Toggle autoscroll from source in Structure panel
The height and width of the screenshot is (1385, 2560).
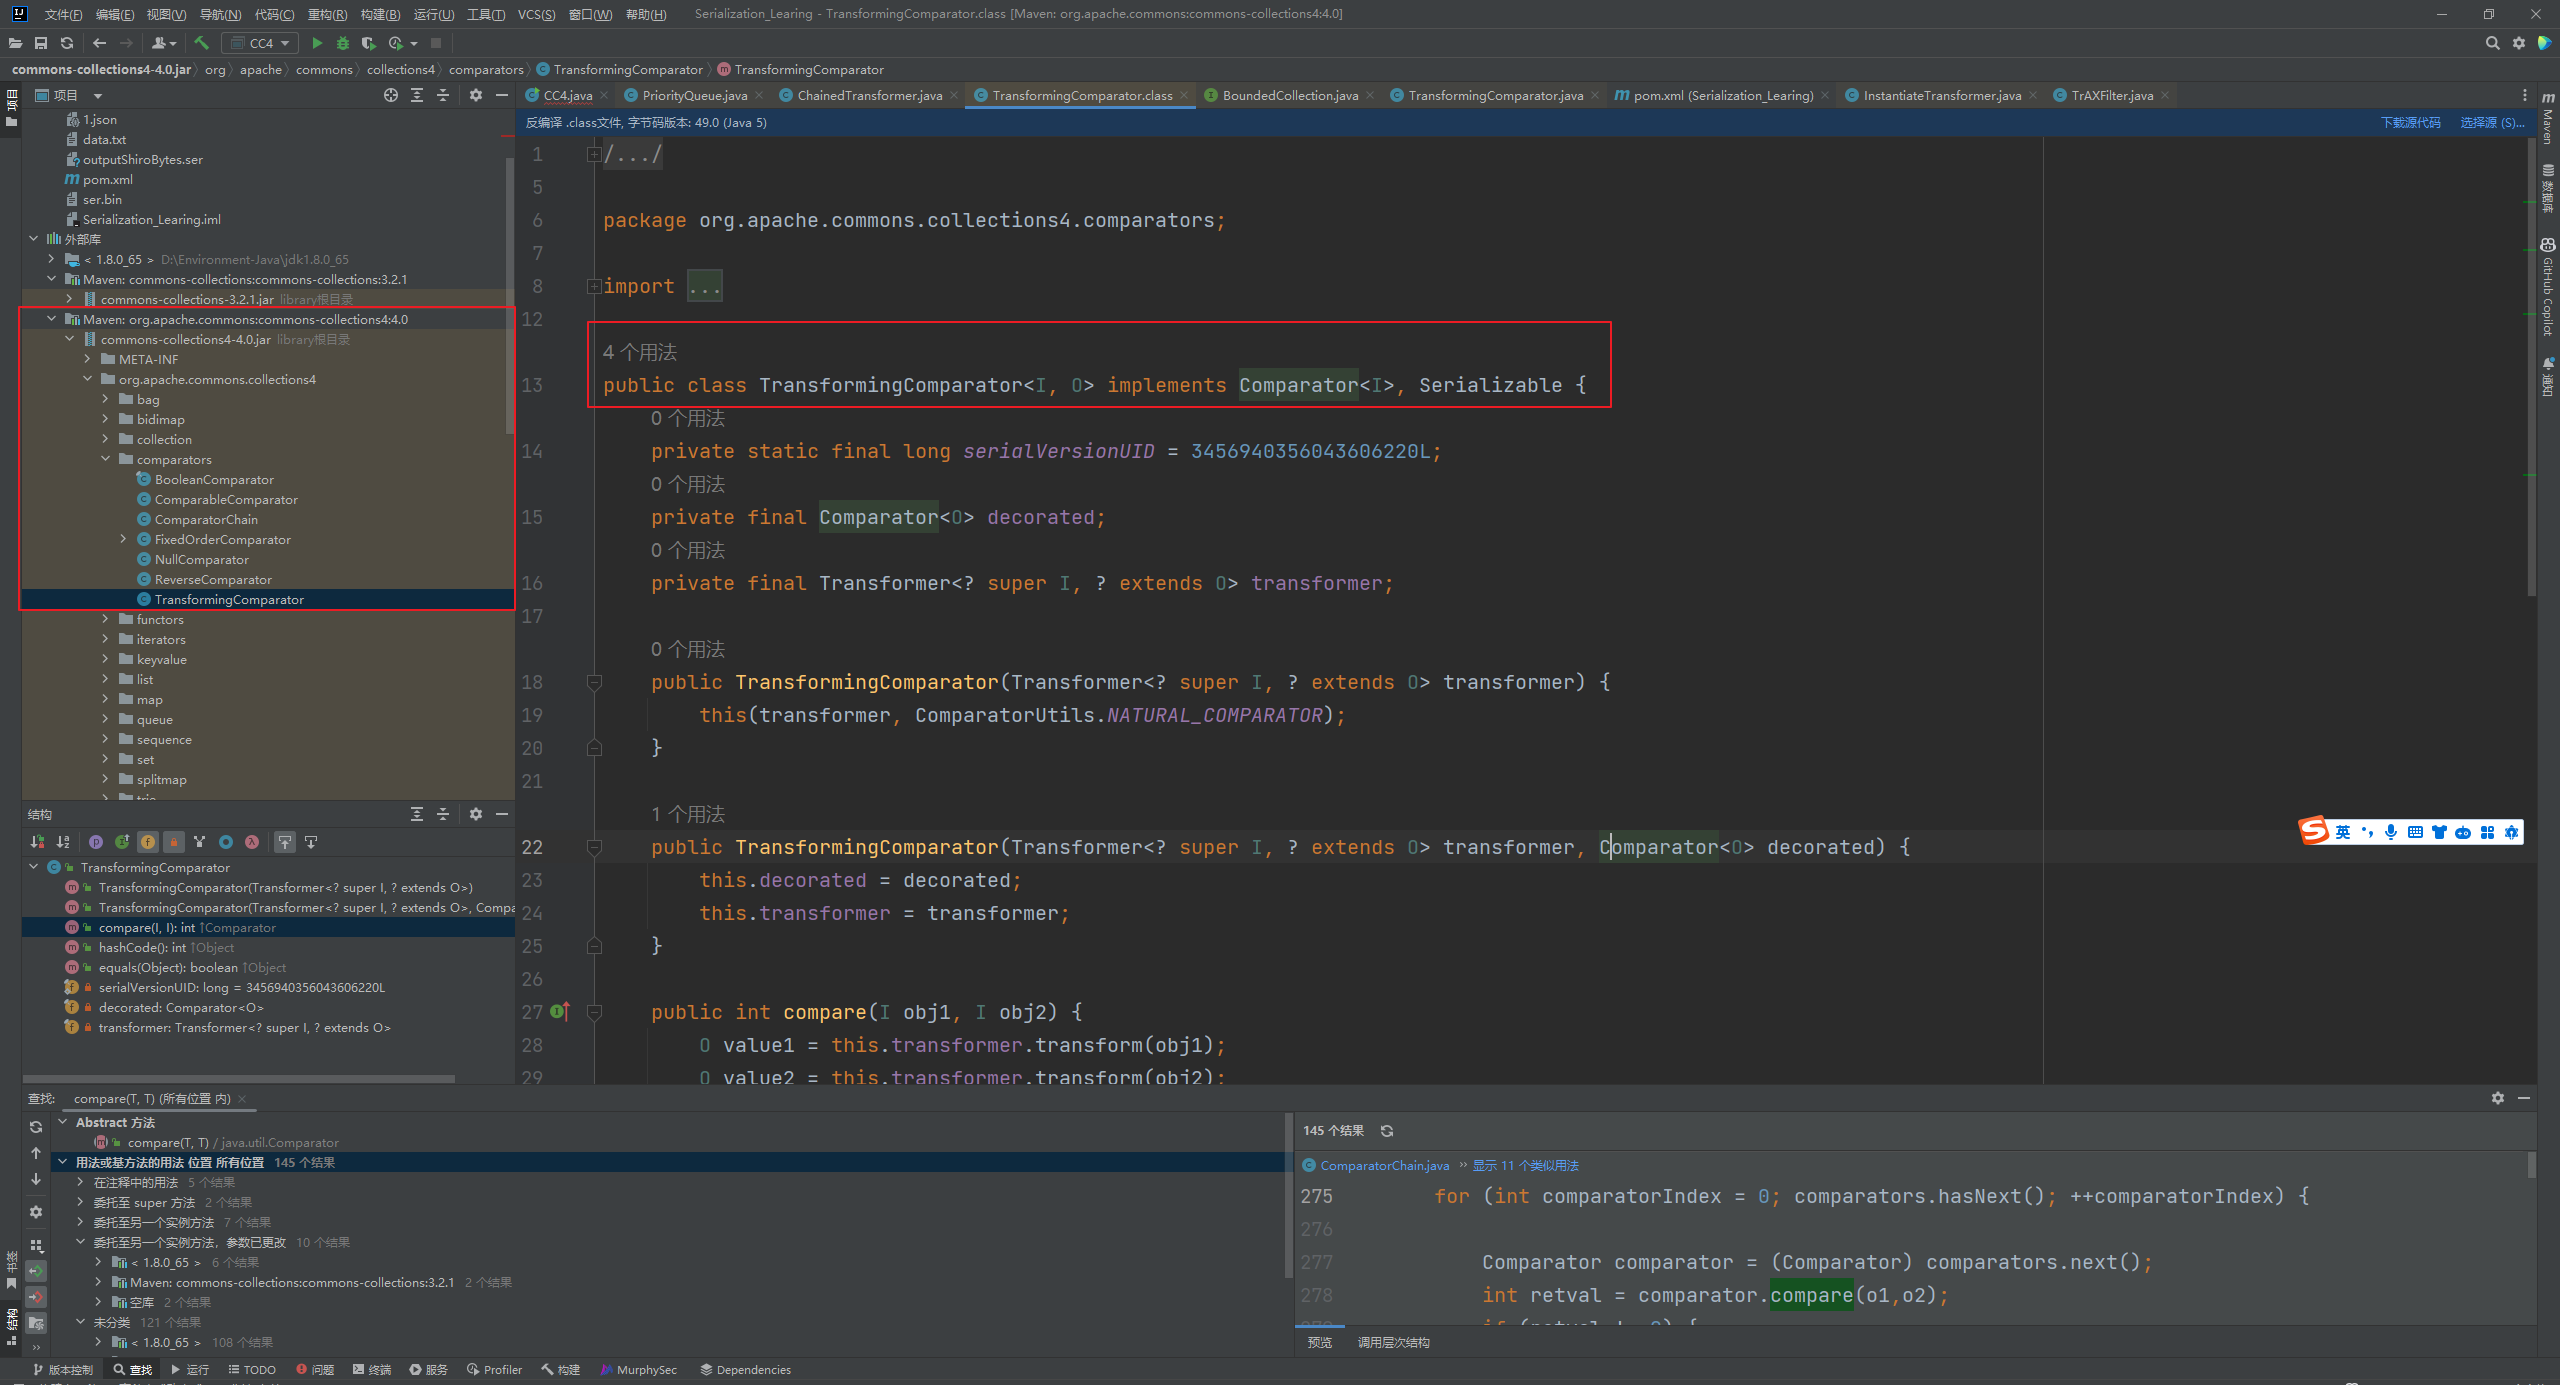tap(311, 842)
